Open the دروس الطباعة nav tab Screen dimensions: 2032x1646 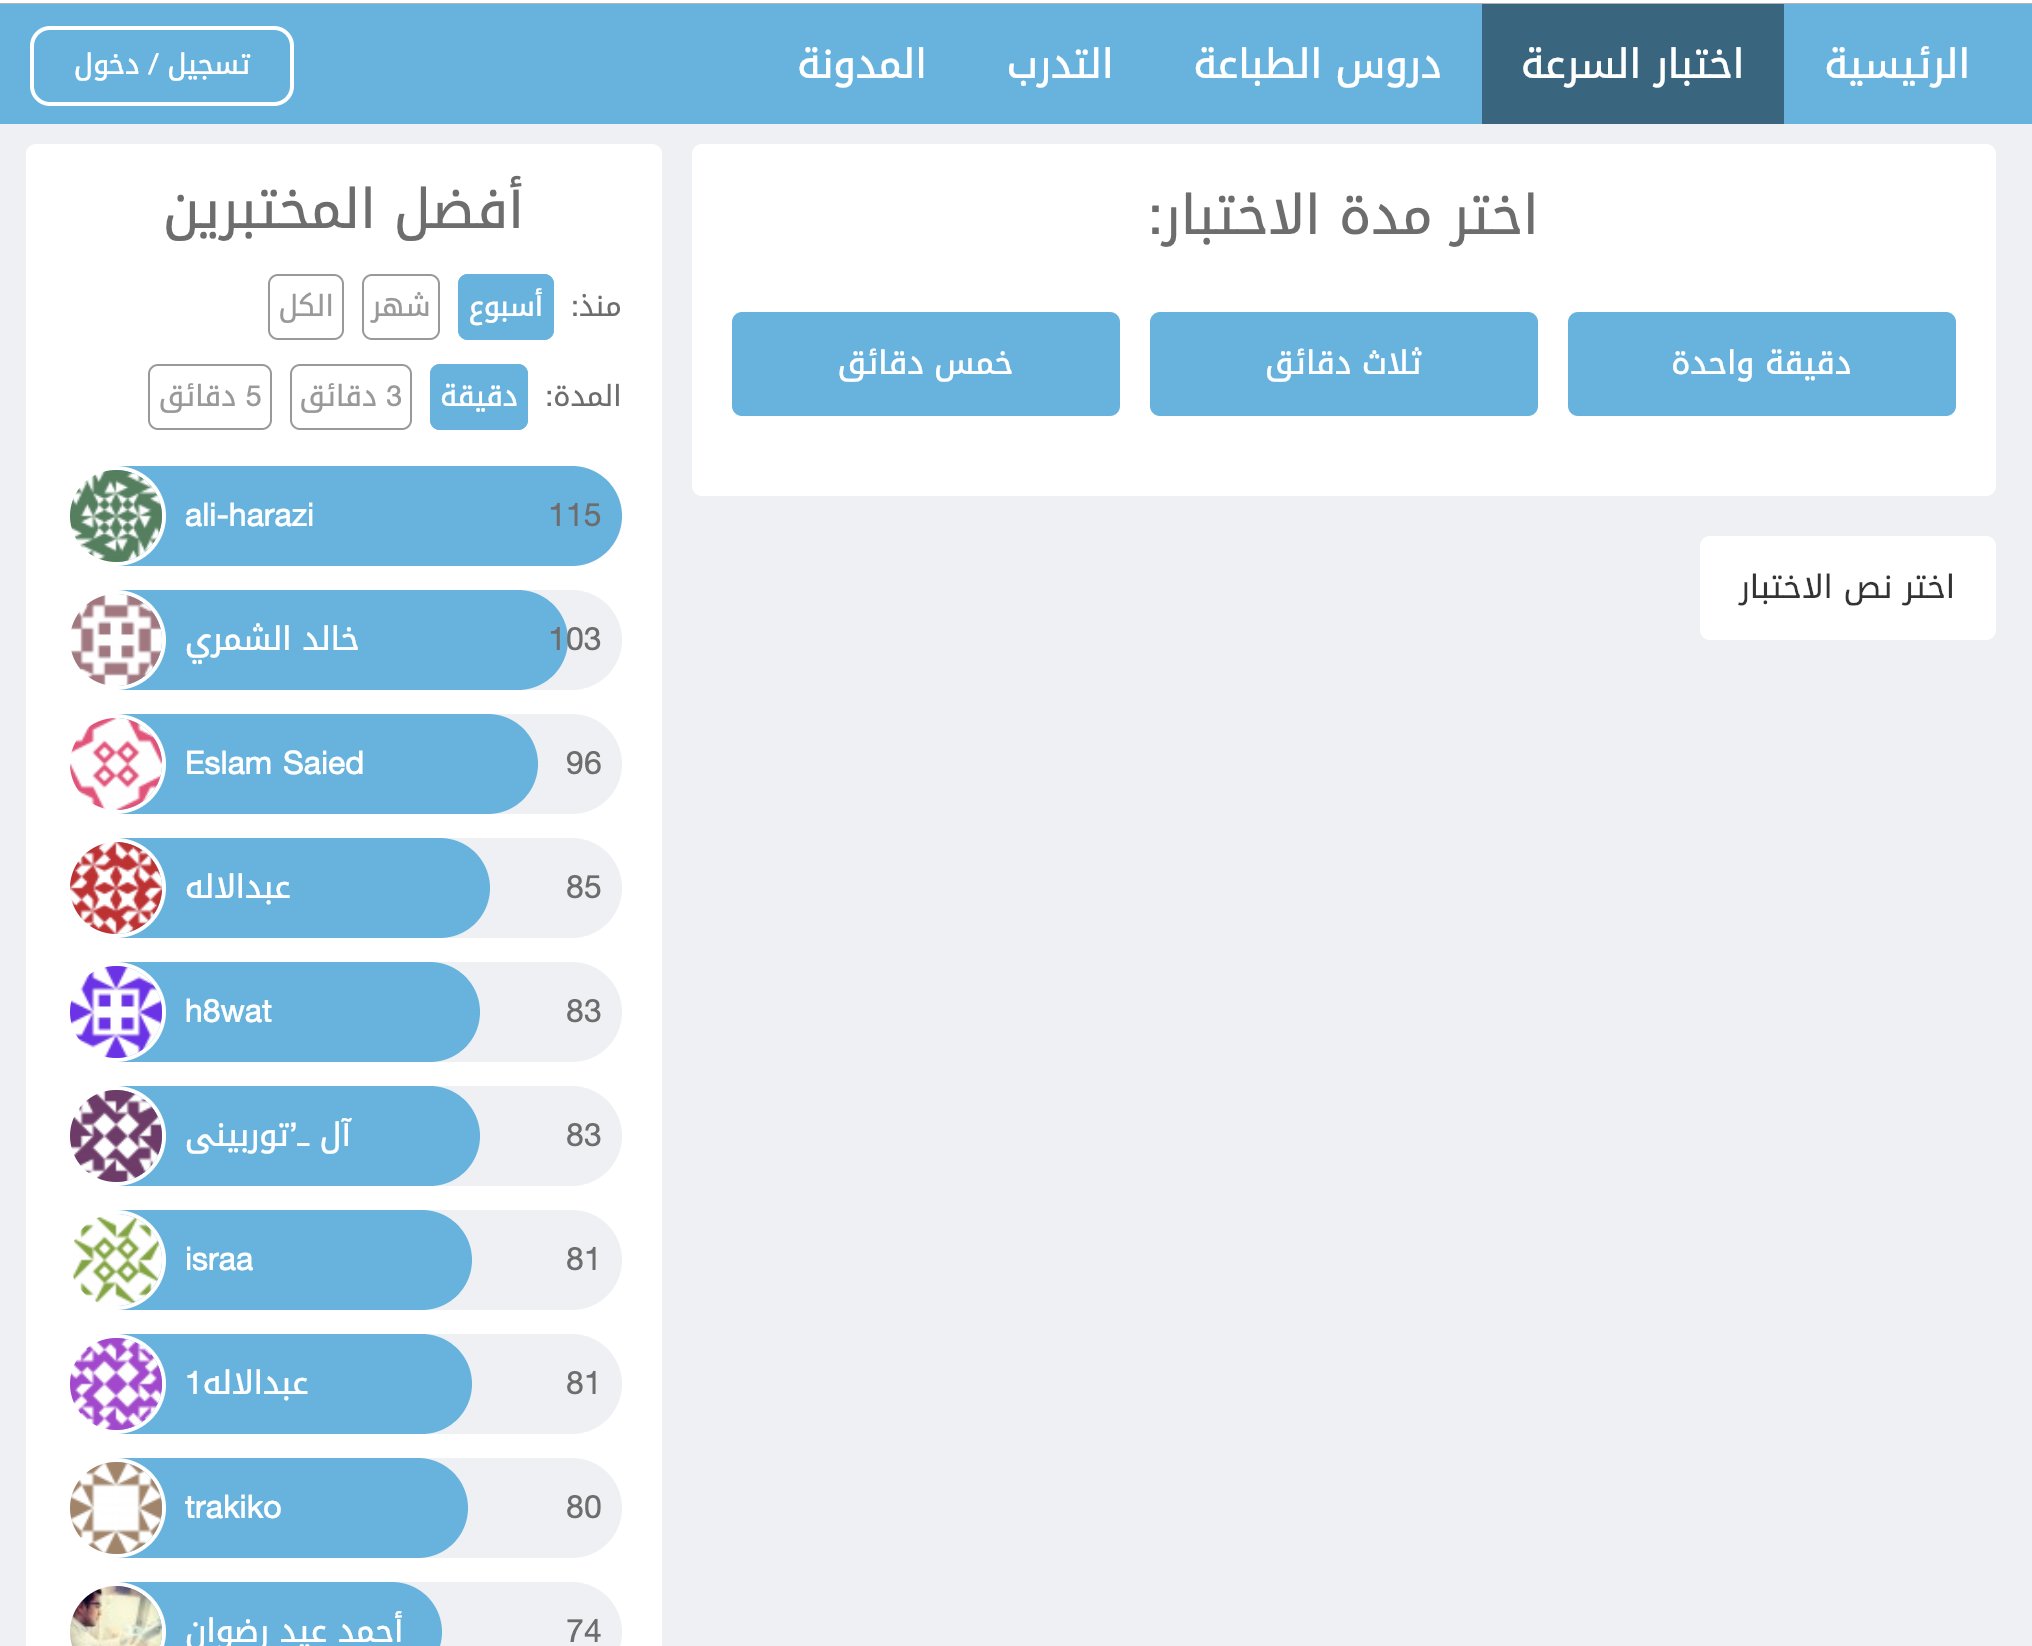tap(1316, 64)
